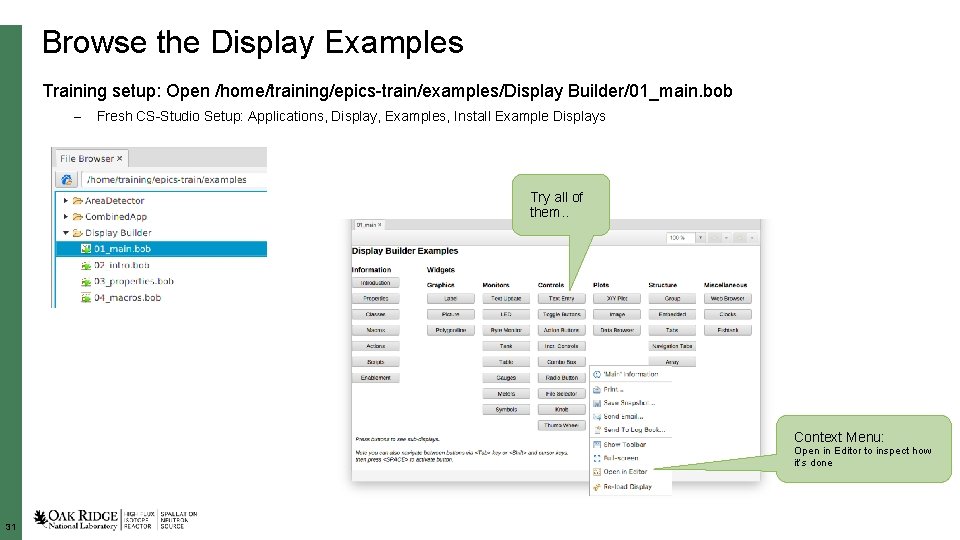Click the Navigation Tabs button
This screenshot has width=960, height=540.
coord(672,346)
